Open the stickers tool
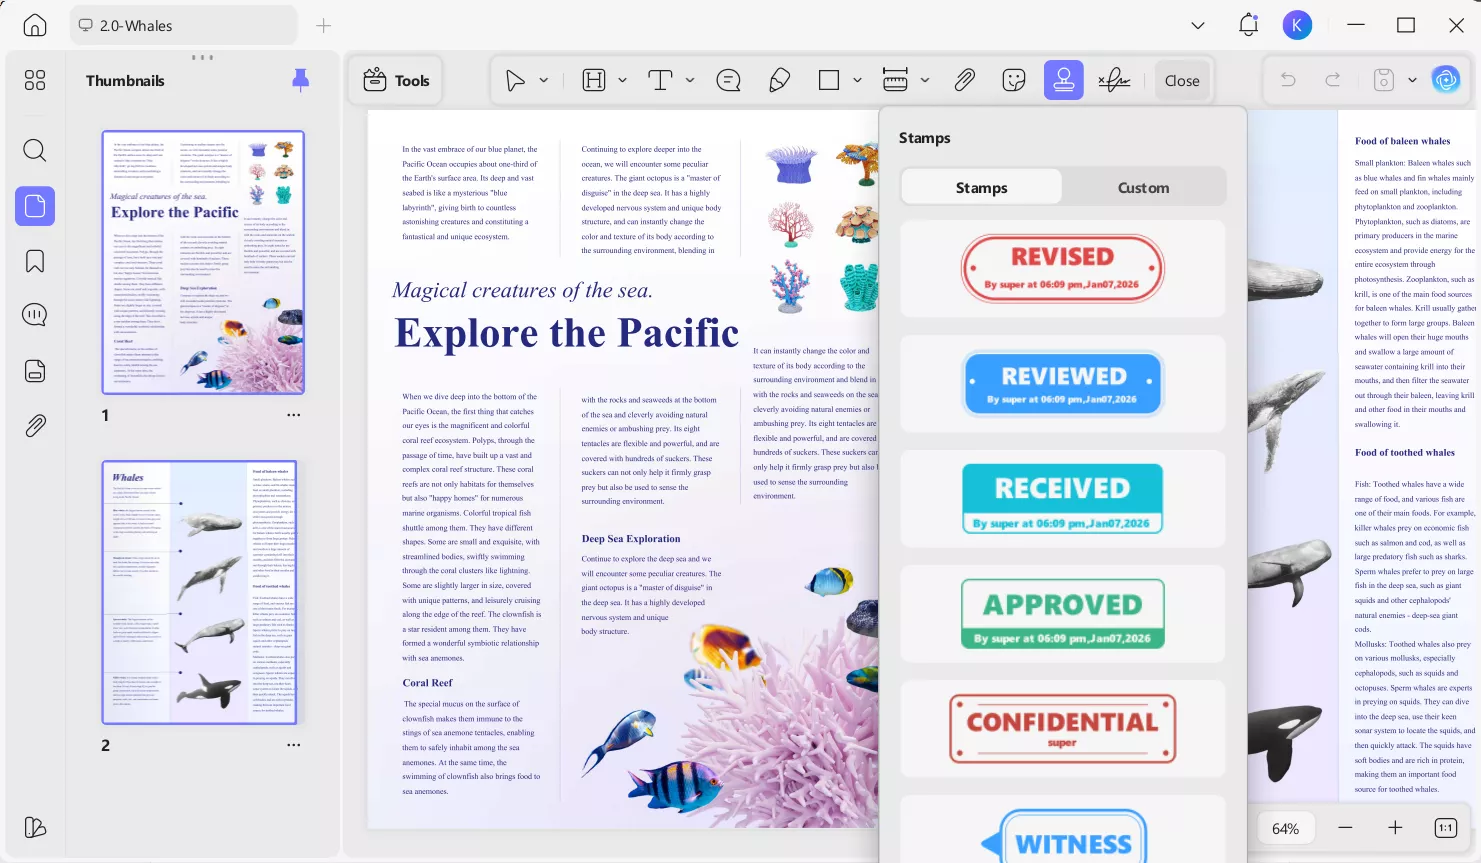Image resolution: width=1481 pixels, height=863 pixels. [x=1014, y=81]
